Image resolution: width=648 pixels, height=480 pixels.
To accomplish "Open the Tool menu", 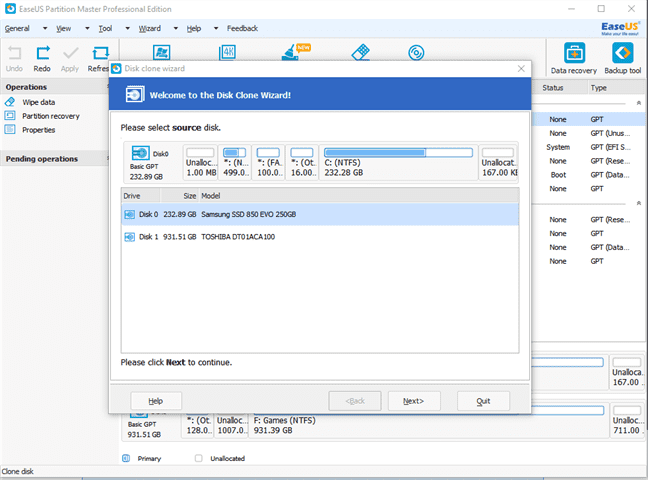I will (105, 29).
